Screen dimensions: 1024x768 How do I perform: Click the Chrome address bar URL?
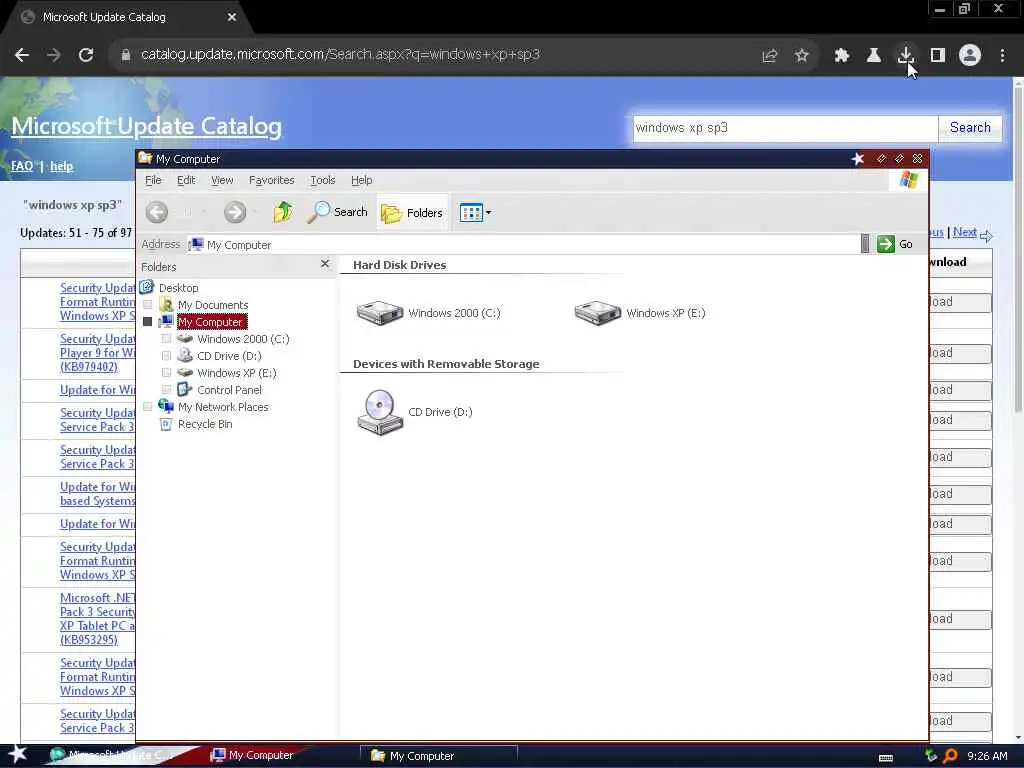click(340, 55)
